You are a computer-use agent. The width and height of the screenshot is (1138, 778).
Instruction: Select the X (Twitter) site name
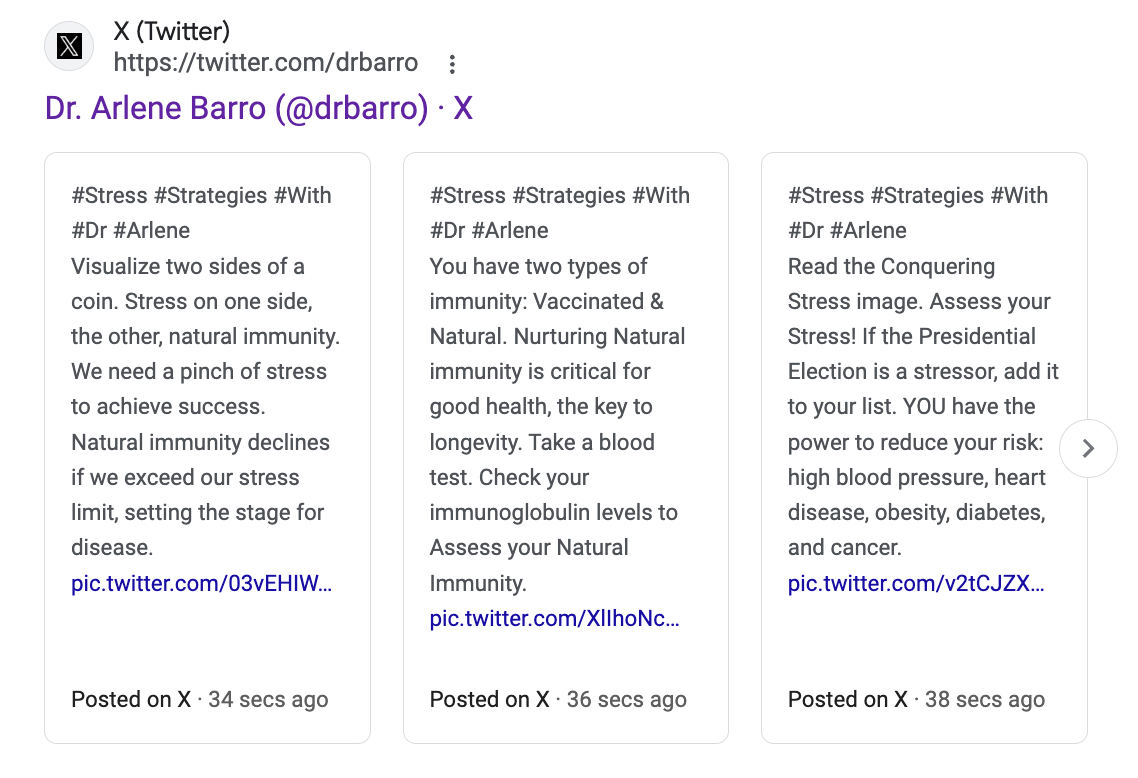point(172,31)
